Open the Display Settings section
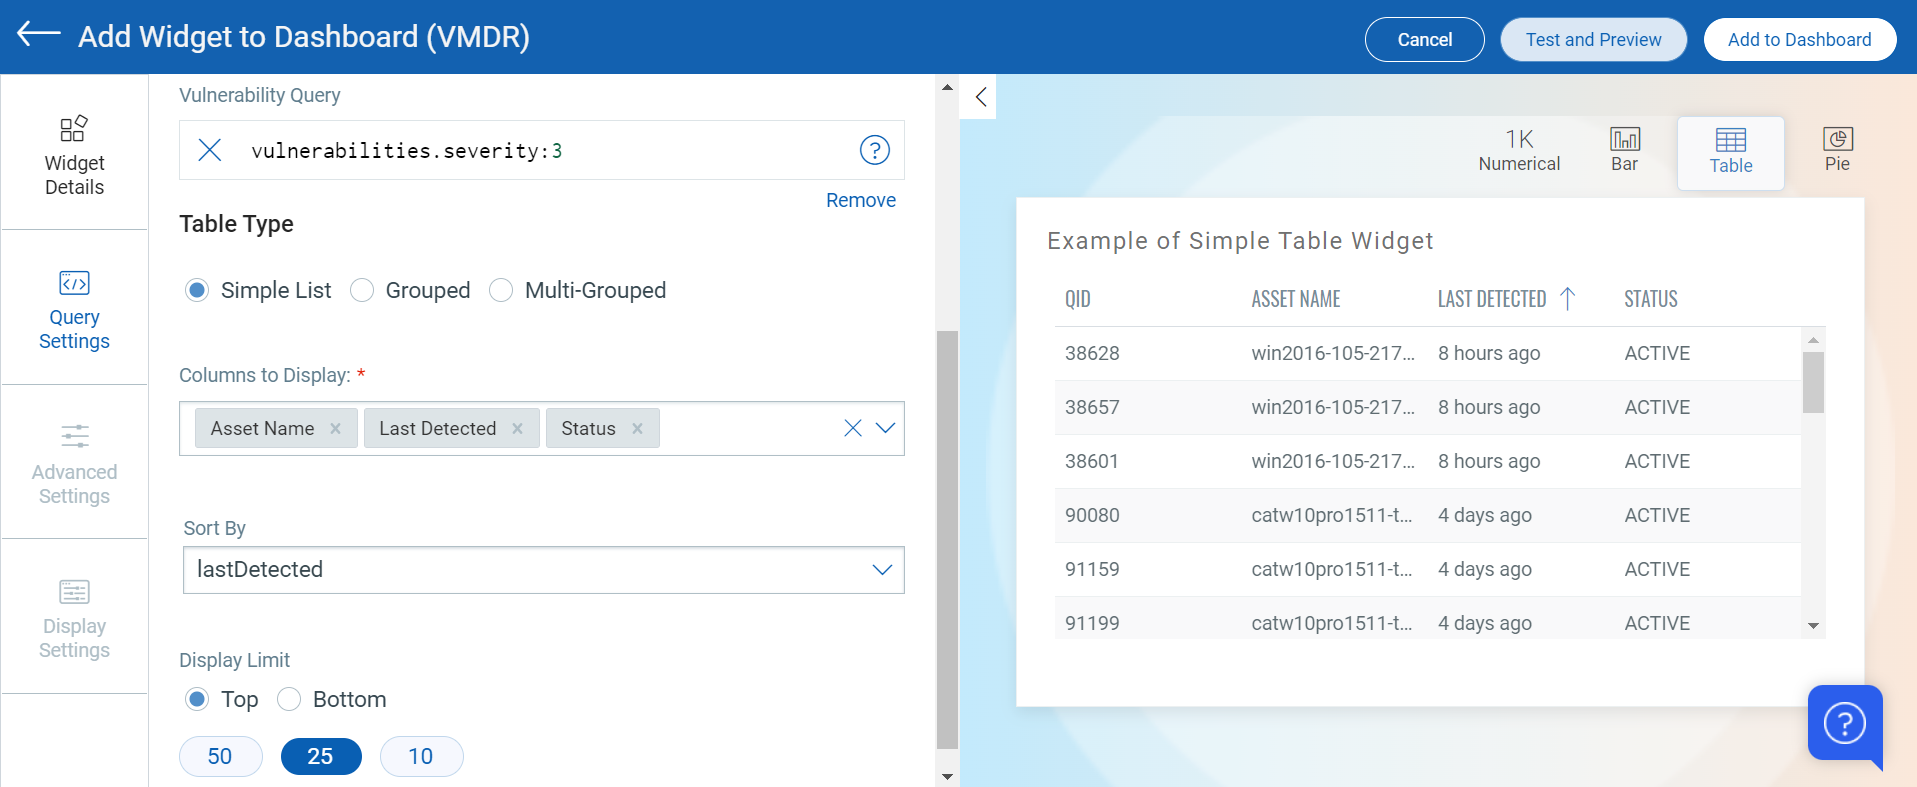This screenshot has width=1917, height=787. (x=74, y=618)
